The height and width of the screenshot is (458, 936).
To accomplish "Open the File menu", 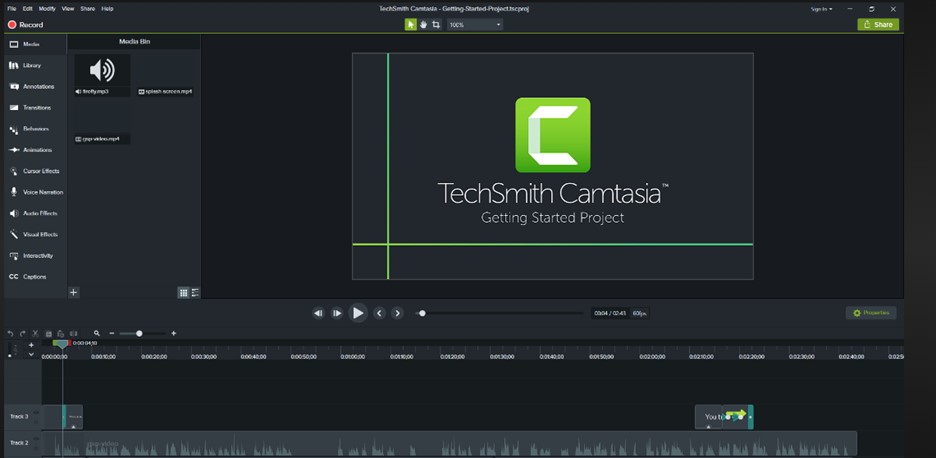I will click(11, 9).
